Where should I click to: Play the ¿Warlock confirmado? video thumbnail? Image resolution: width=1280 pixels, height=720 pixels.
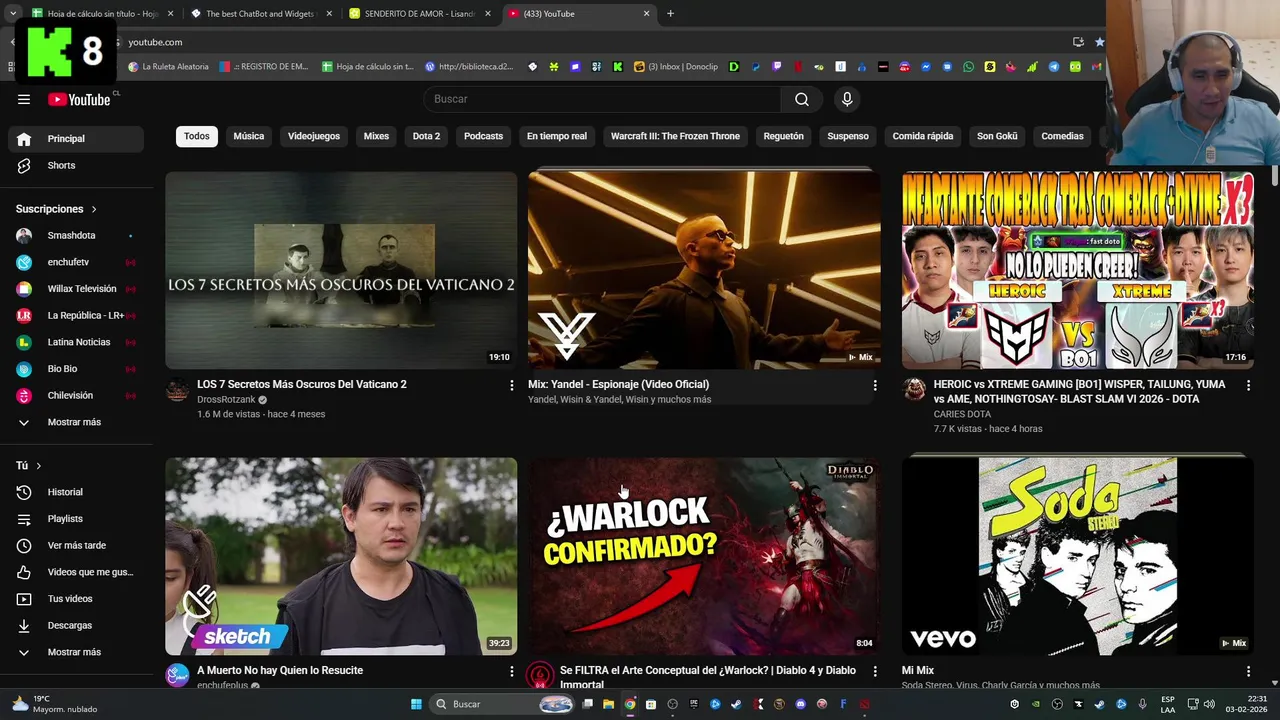point(704,557)
